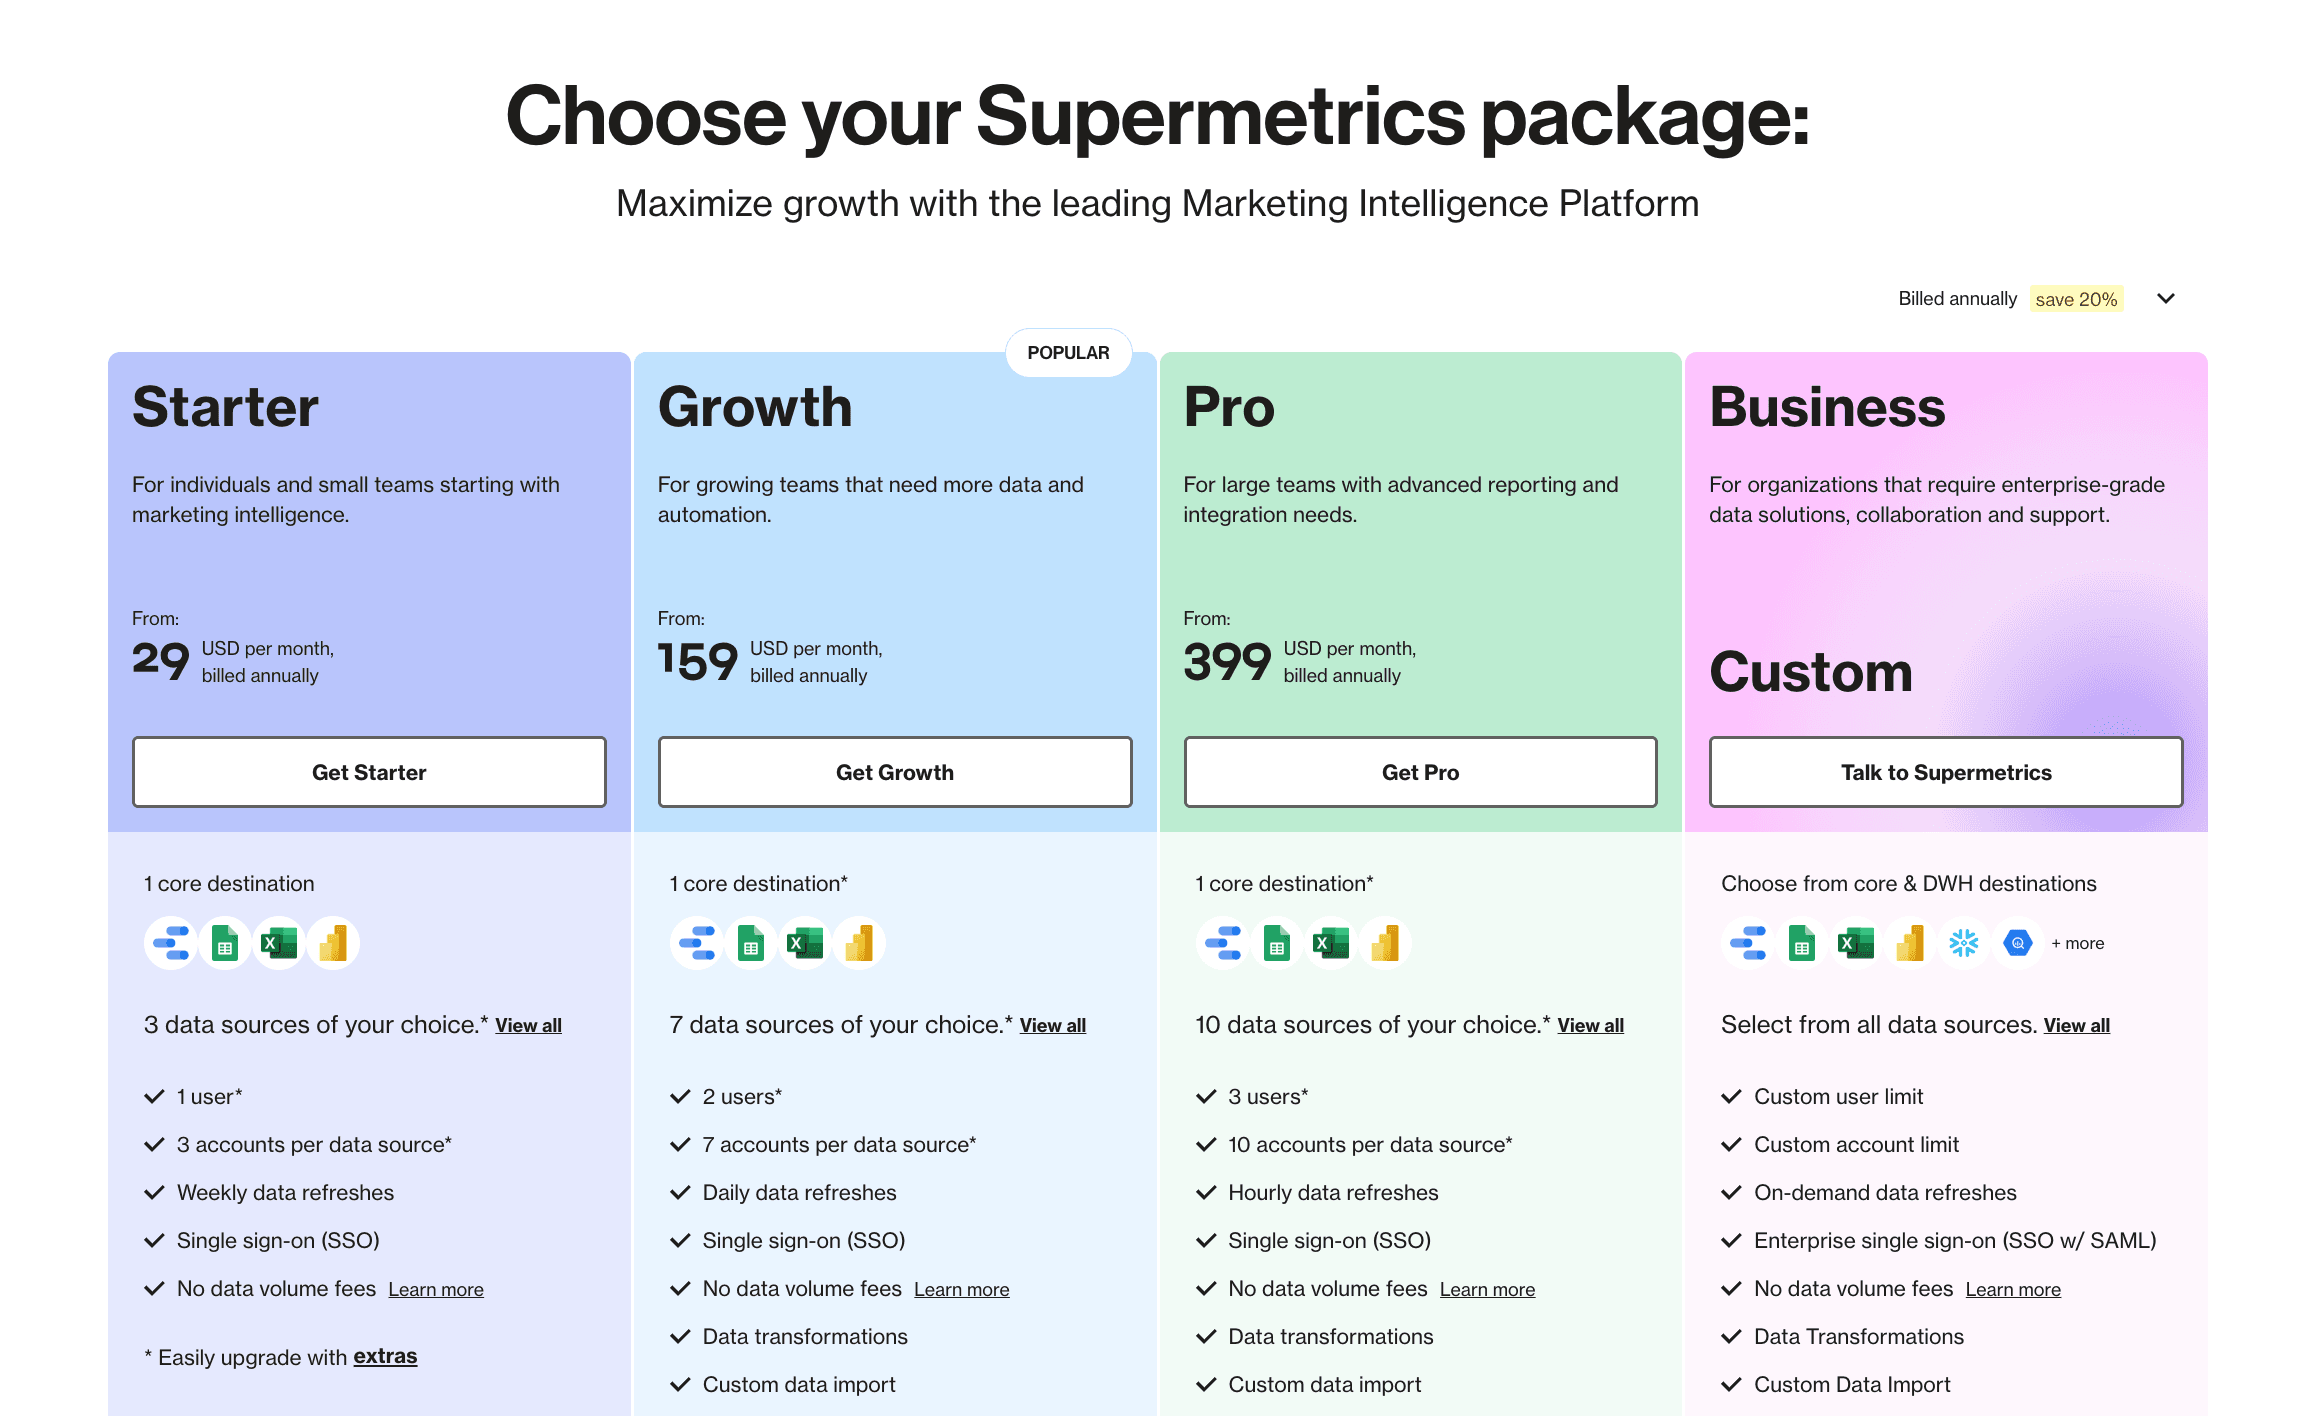Click Google Sheets icon in Starter plan
2298x1416 pixels.
pyautogui.click(x=225, y=943)
